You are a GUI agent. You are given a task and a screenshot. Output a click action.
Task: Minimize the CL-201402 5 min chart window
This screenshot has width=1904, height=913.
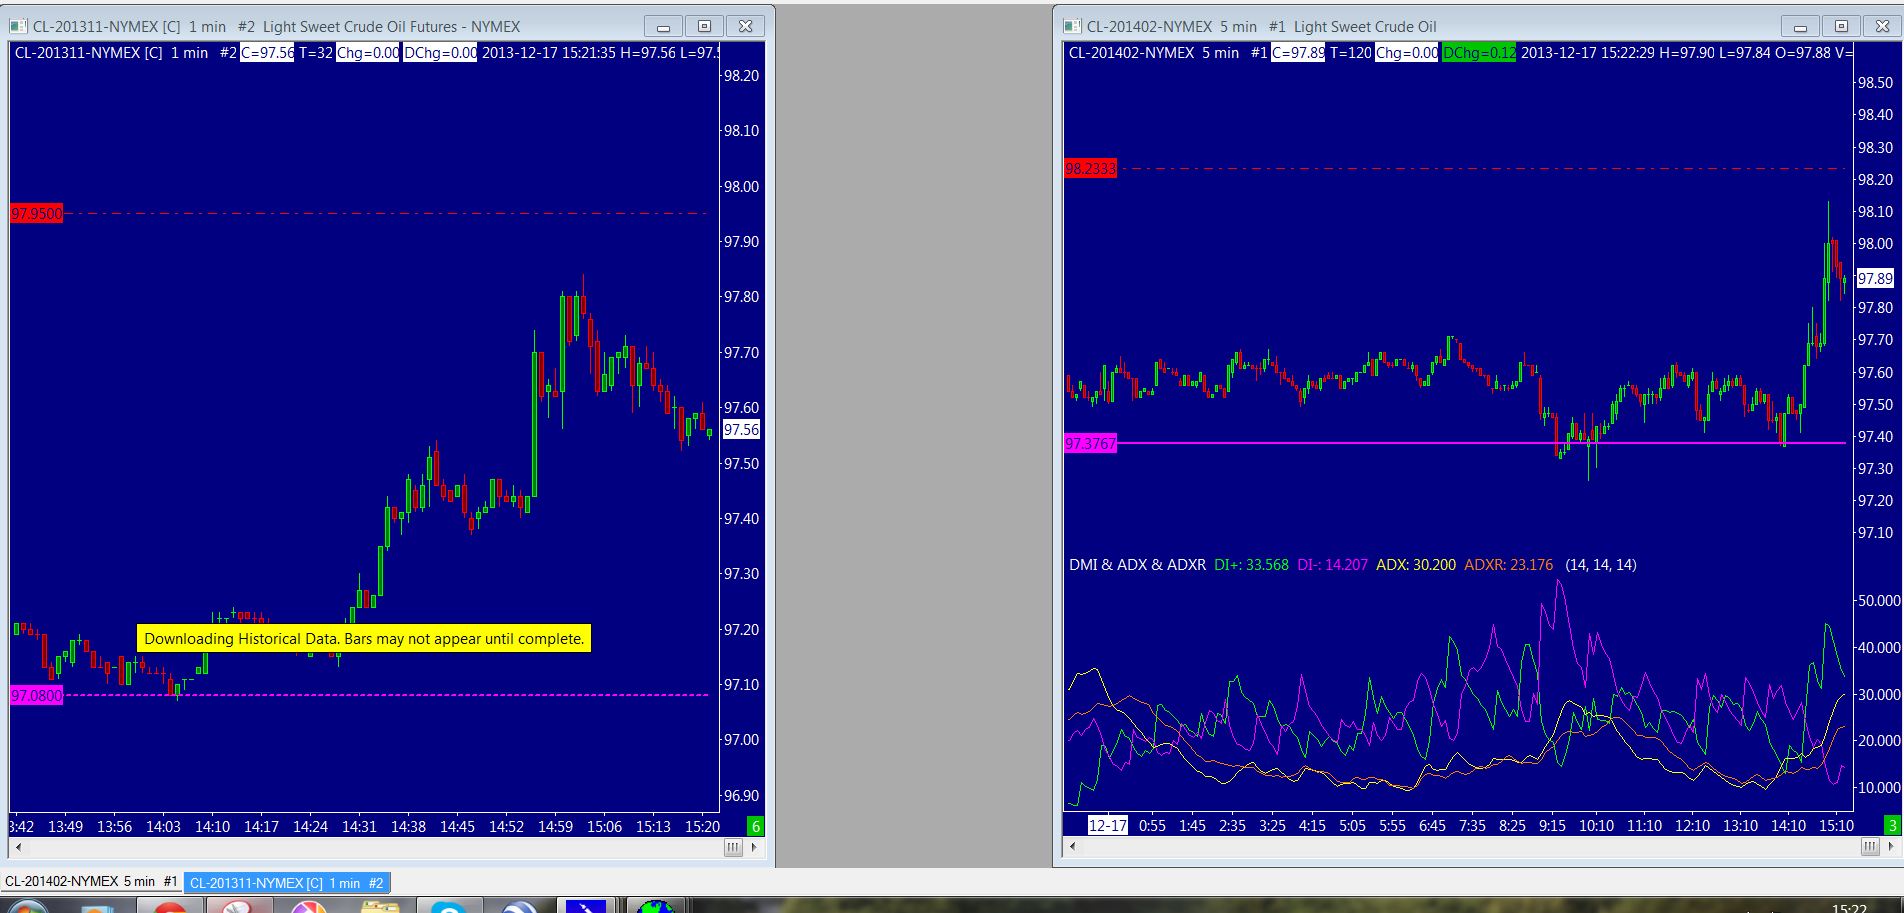pos(1800,27)
